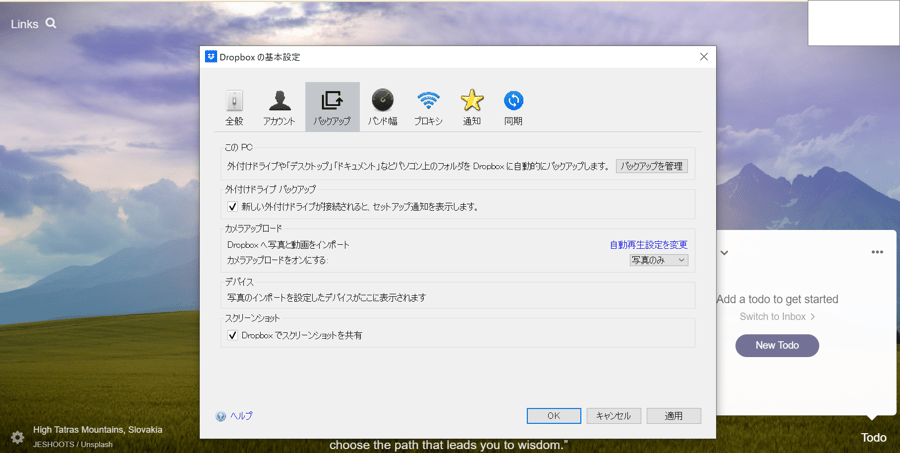This screenshot has width=900, height=453.
Task: Toggle the external drive setup notification checkbox
Action: click(x=232, y=207)
